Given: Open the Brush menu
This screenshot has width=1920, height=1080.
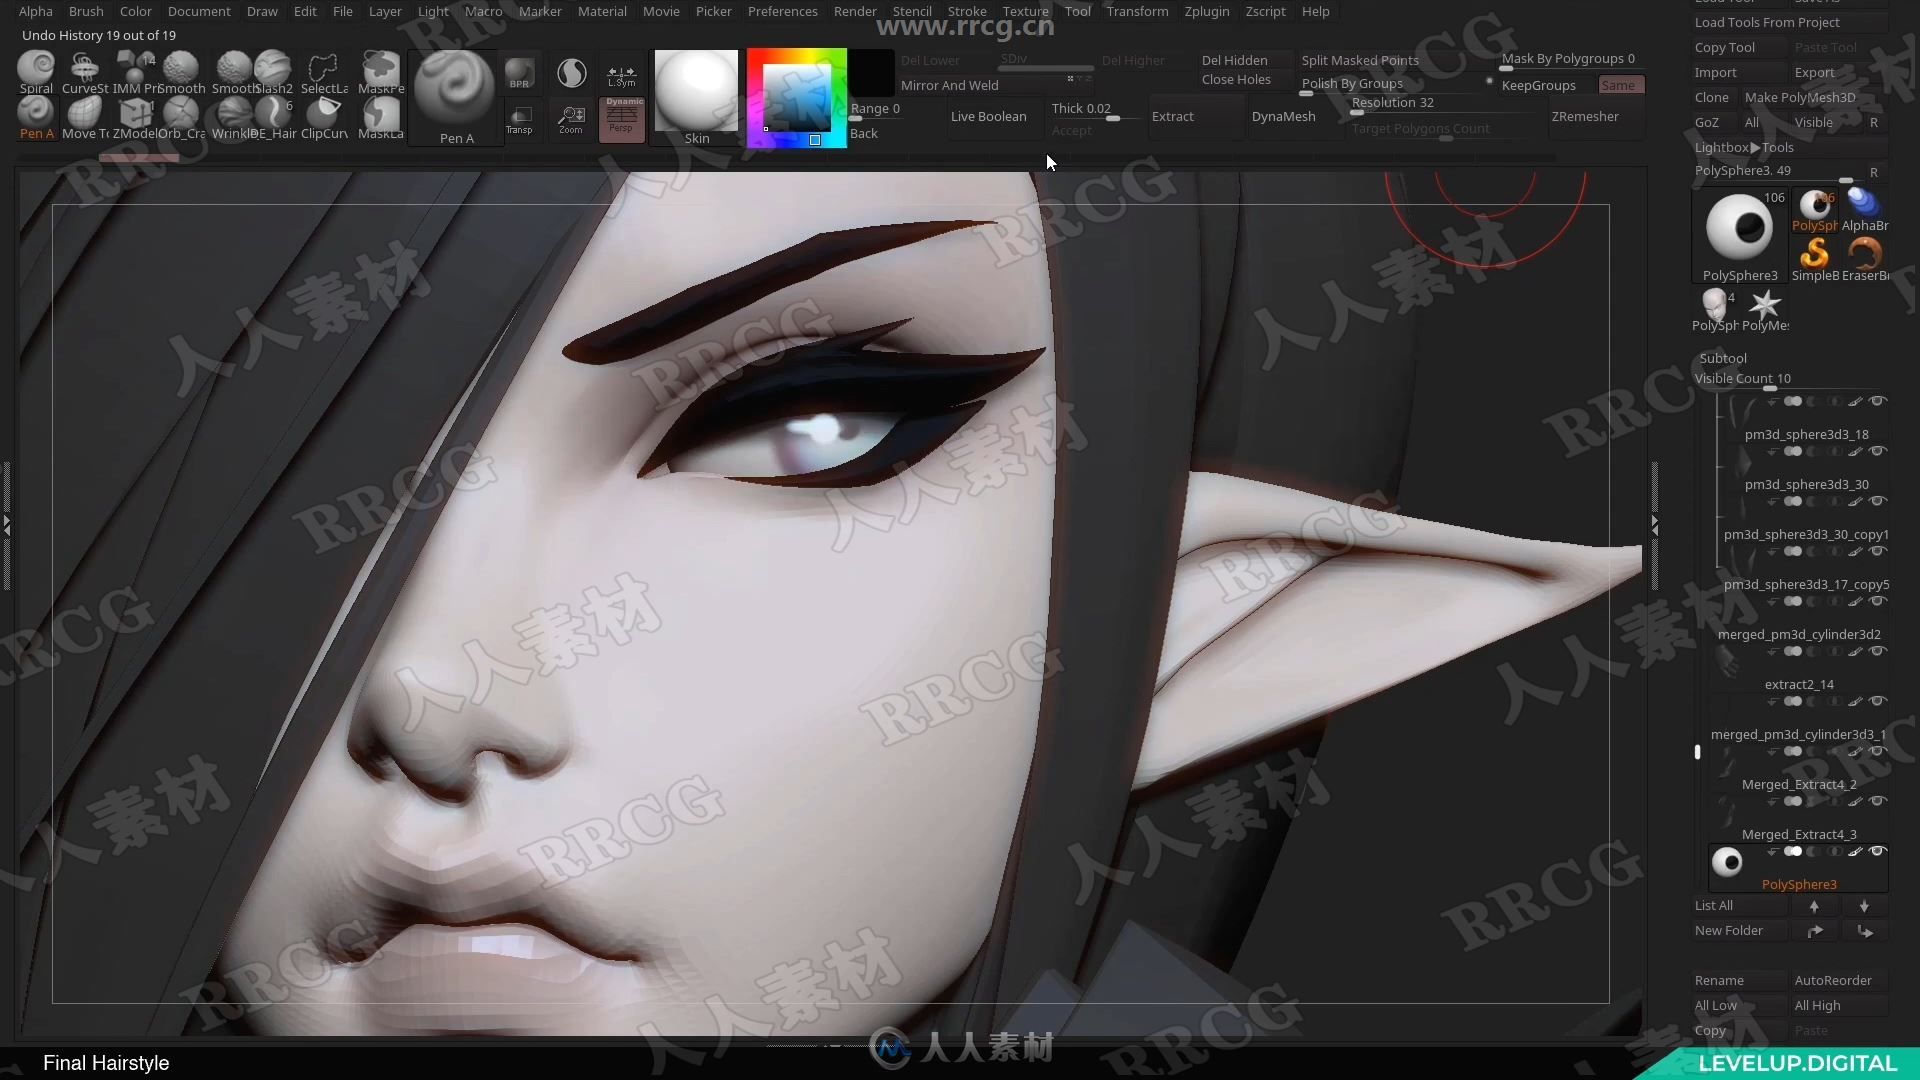Looking at the screenshot, I should (x=86, y=11).
